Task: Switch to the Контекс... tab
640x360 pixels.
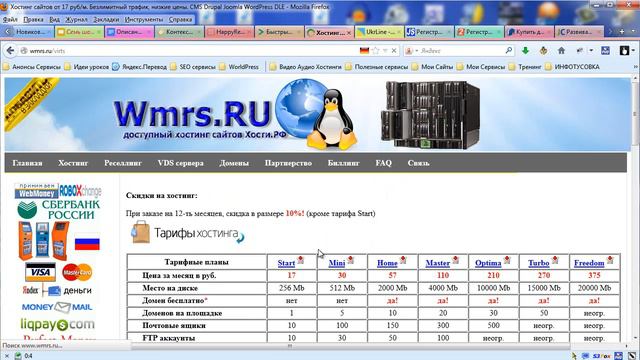Action: click(x=179, y=32)
